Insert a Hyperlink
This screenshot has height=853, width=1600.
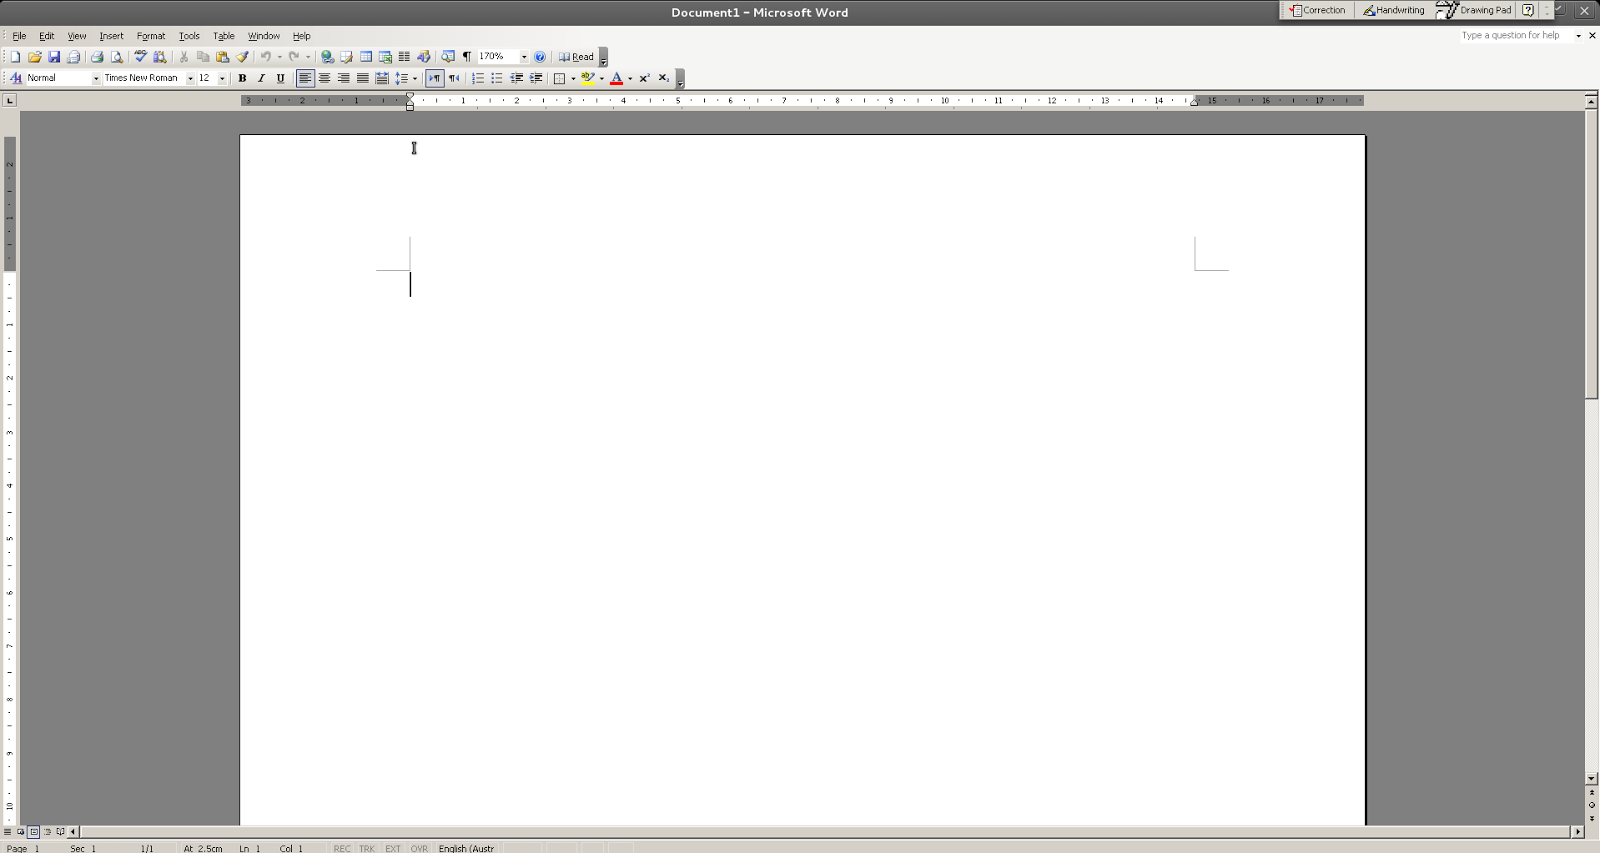coord(327,57)
